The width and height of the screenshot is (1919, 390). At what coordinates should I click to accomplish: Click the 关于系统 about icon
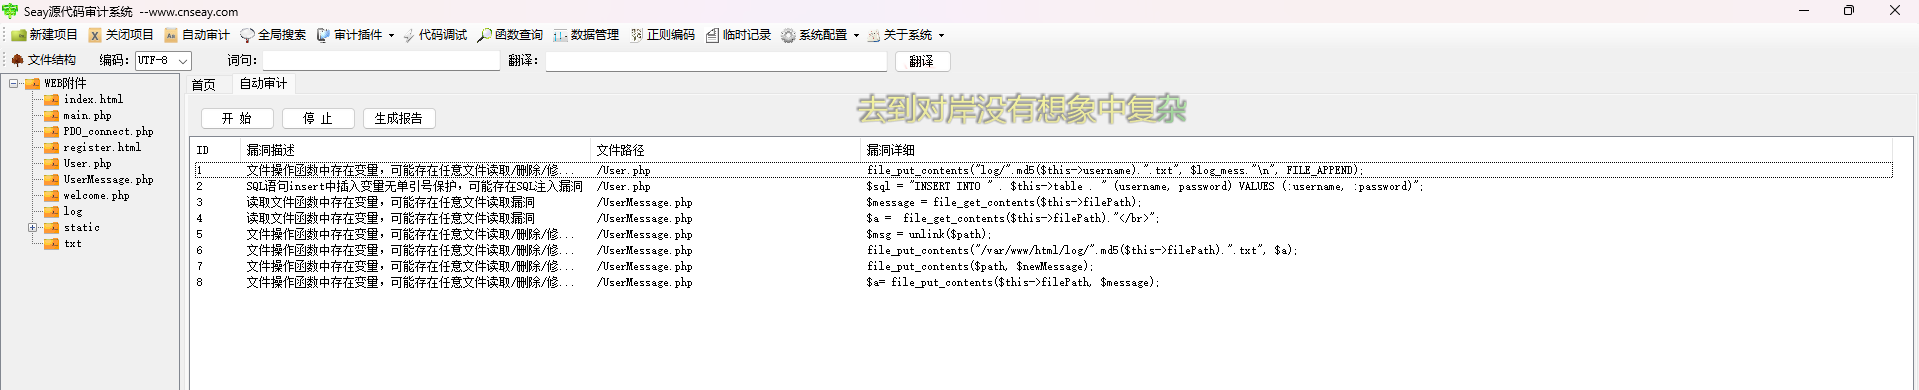[873, 35]
